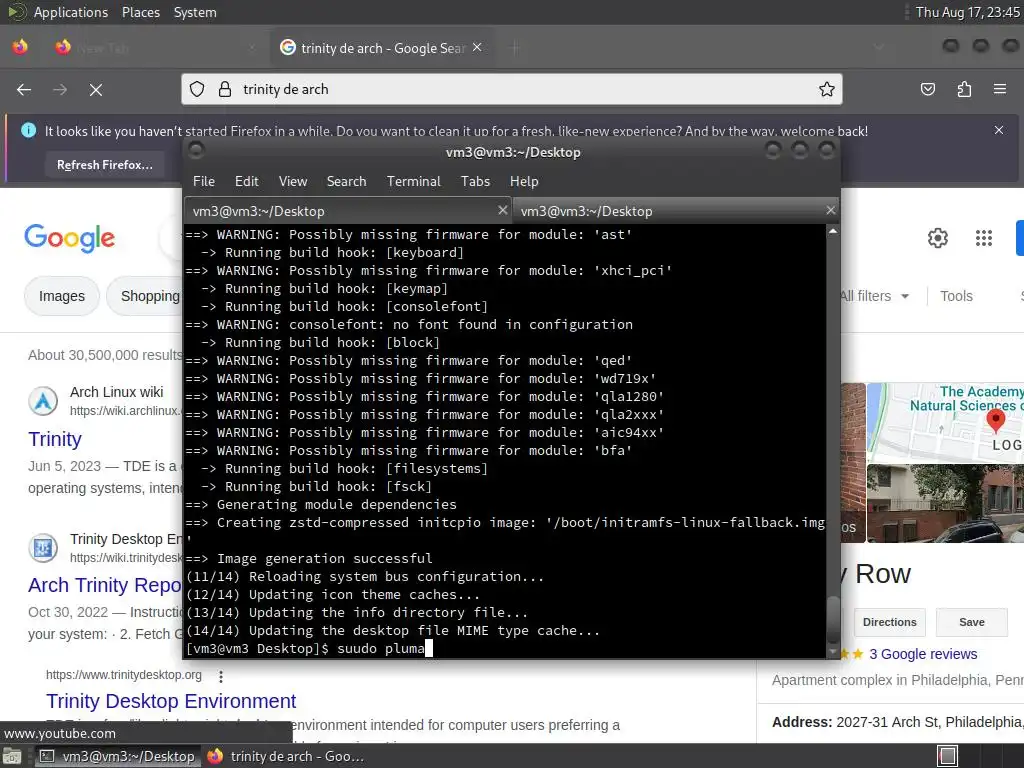Switch to terminal in taskbar
Screen dimensions: 1024x768
tap(118, 756)
